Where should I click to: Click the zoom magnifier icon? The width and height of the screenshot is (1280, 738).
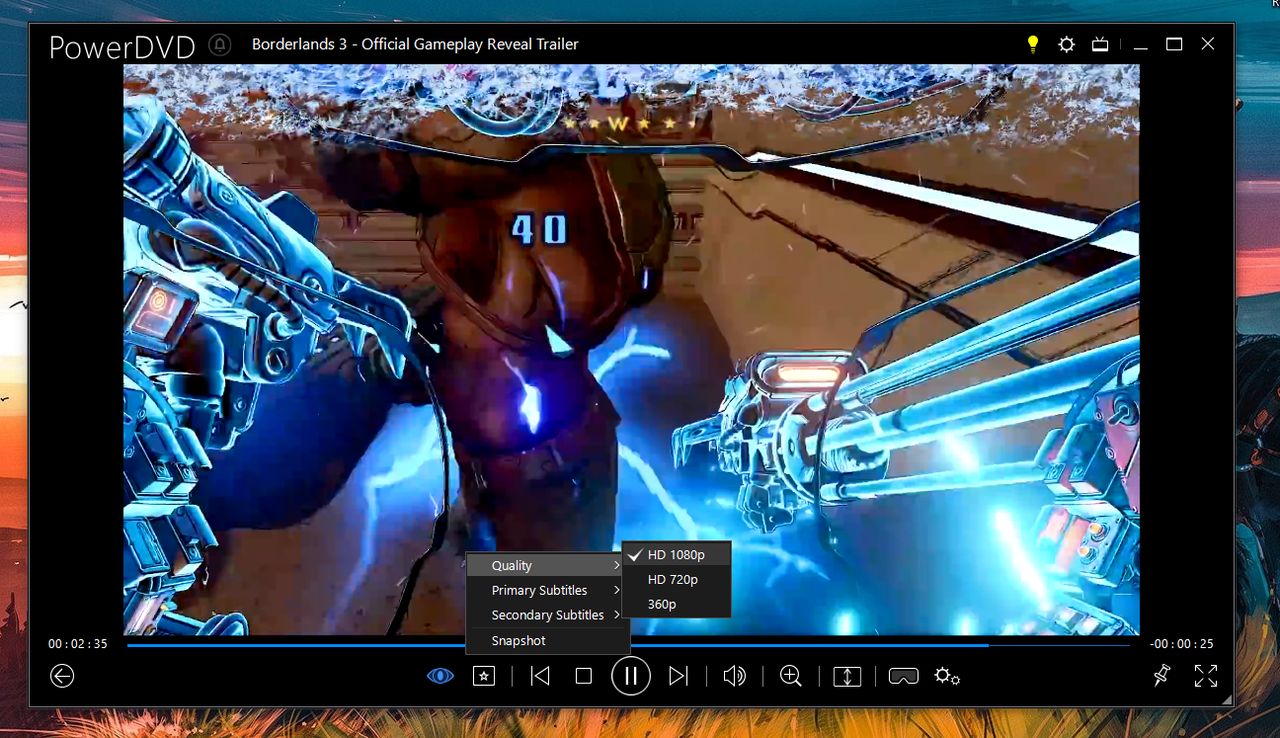click(x=791, y=676)
